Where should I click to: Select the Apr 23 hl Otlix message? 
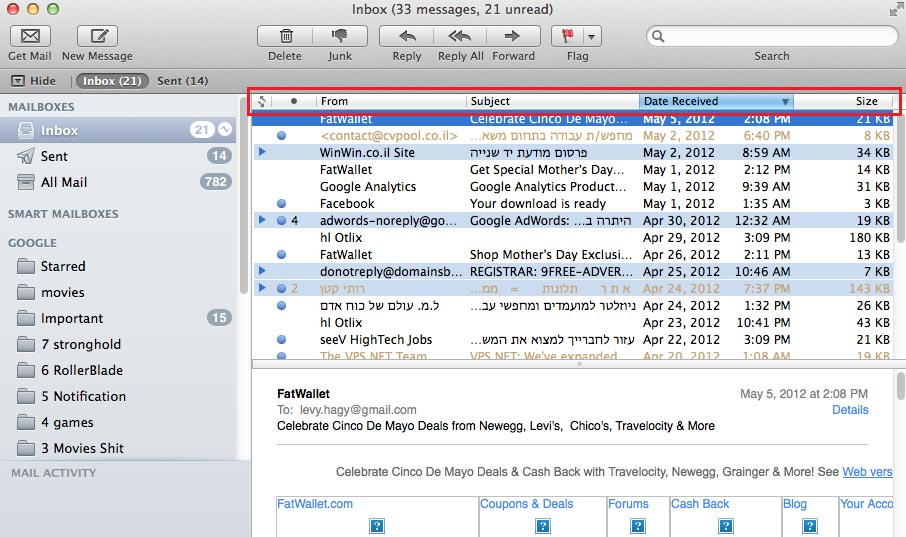(x=573, y=323)
